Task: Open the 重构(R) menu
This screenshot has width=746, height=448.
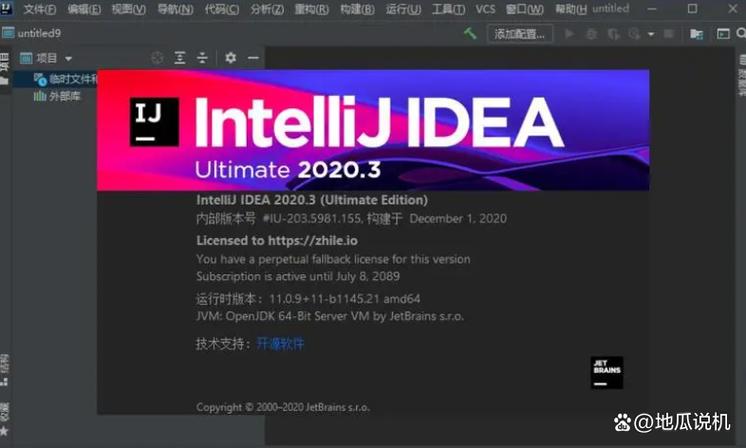Action: [x=312, y=9]
